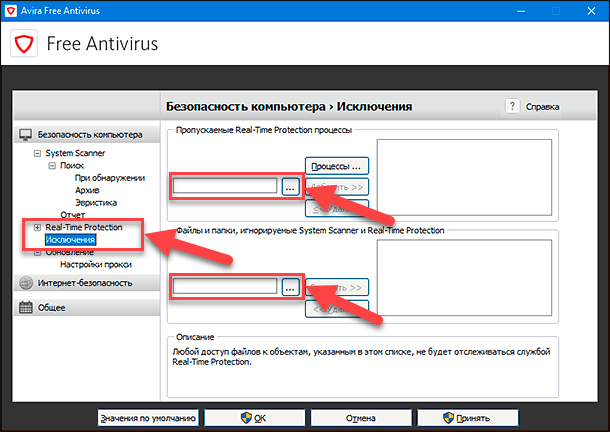Expand the Real-Time Protection tree node
The image size is (610, 432).
pos(37,227)
